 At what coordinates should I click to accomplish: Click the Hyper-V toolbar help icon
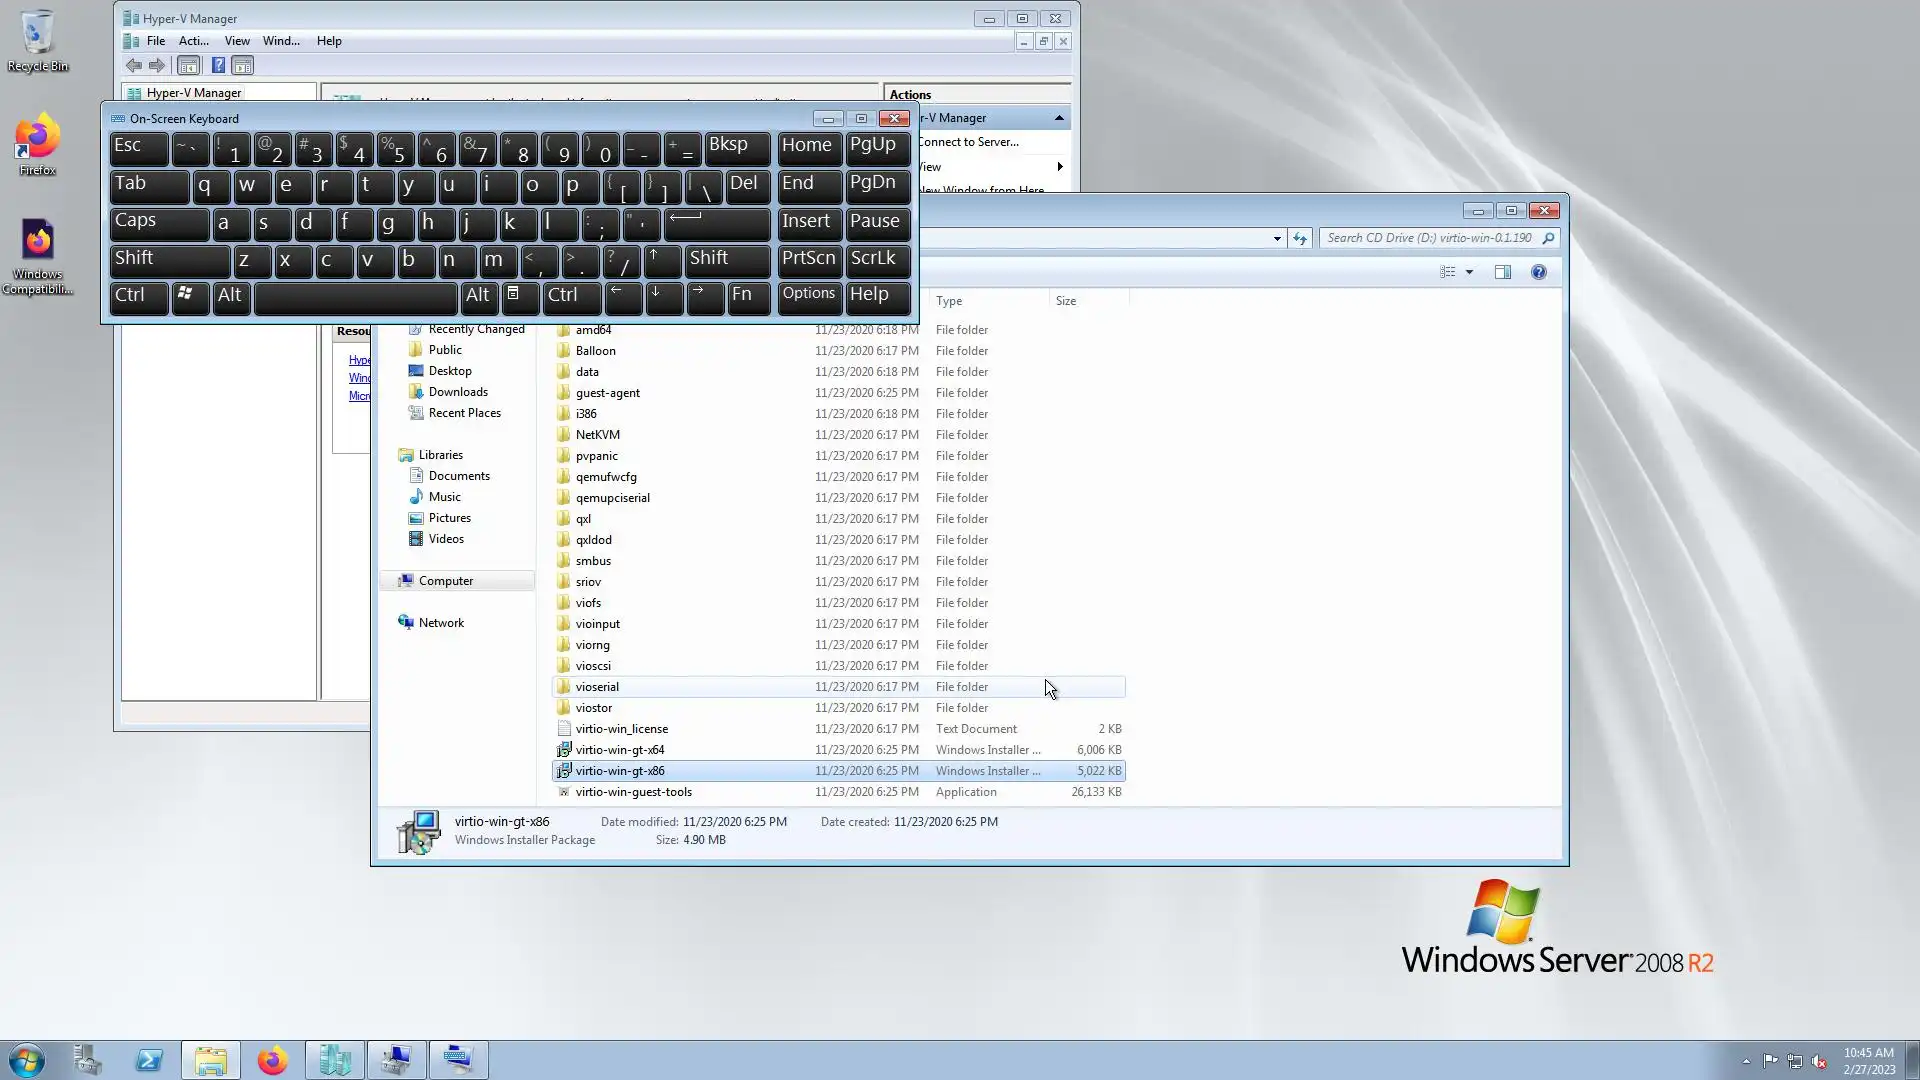click(218, 66)
